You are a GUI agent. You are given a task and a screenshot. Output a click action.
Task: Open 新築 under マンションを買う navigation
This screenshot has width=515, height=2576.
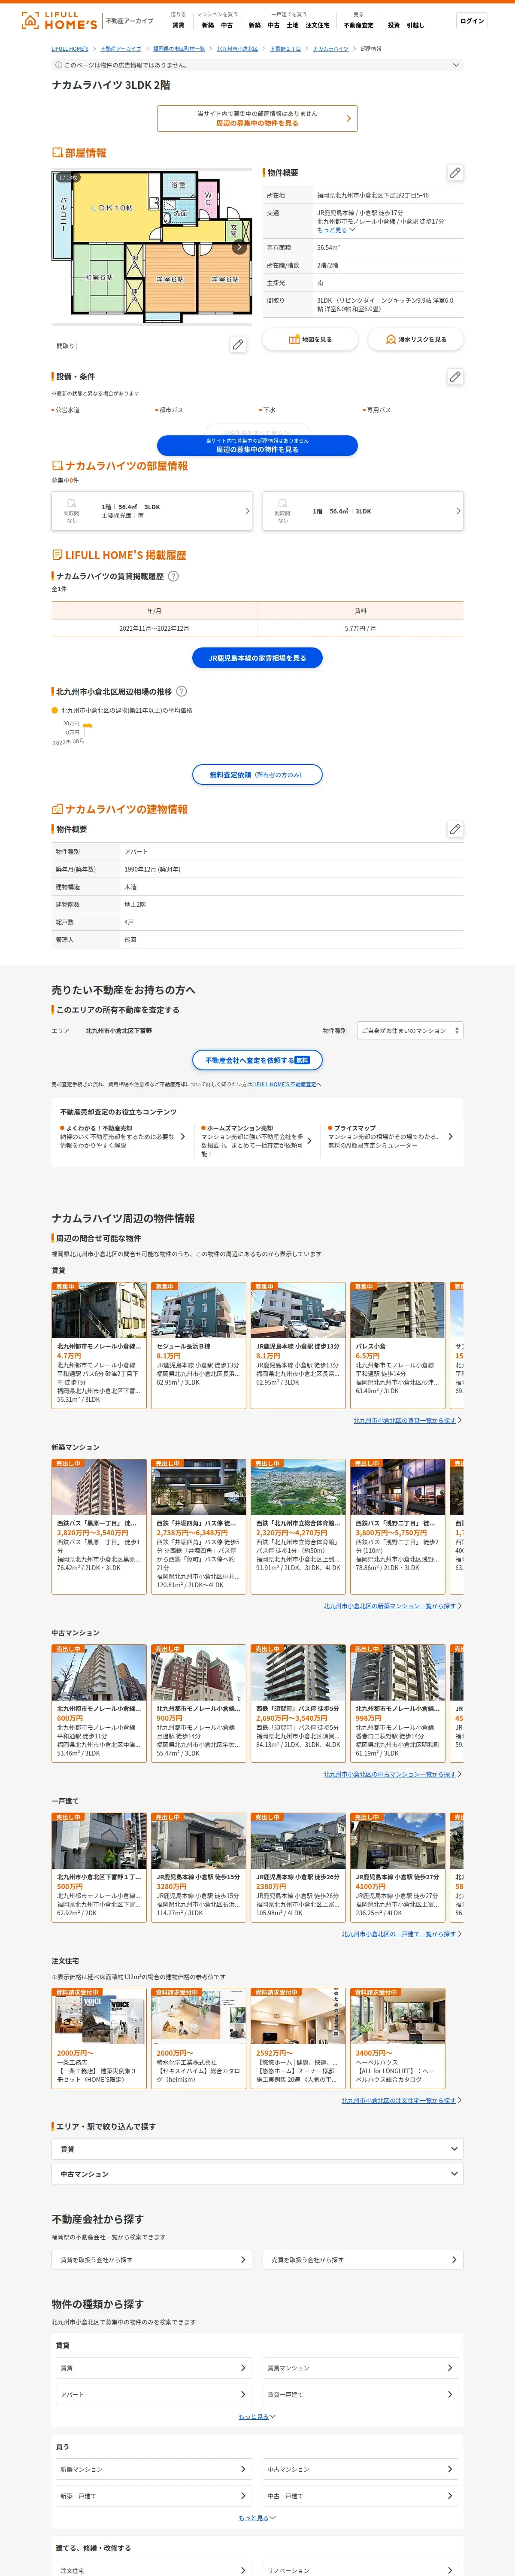[208, 25]
